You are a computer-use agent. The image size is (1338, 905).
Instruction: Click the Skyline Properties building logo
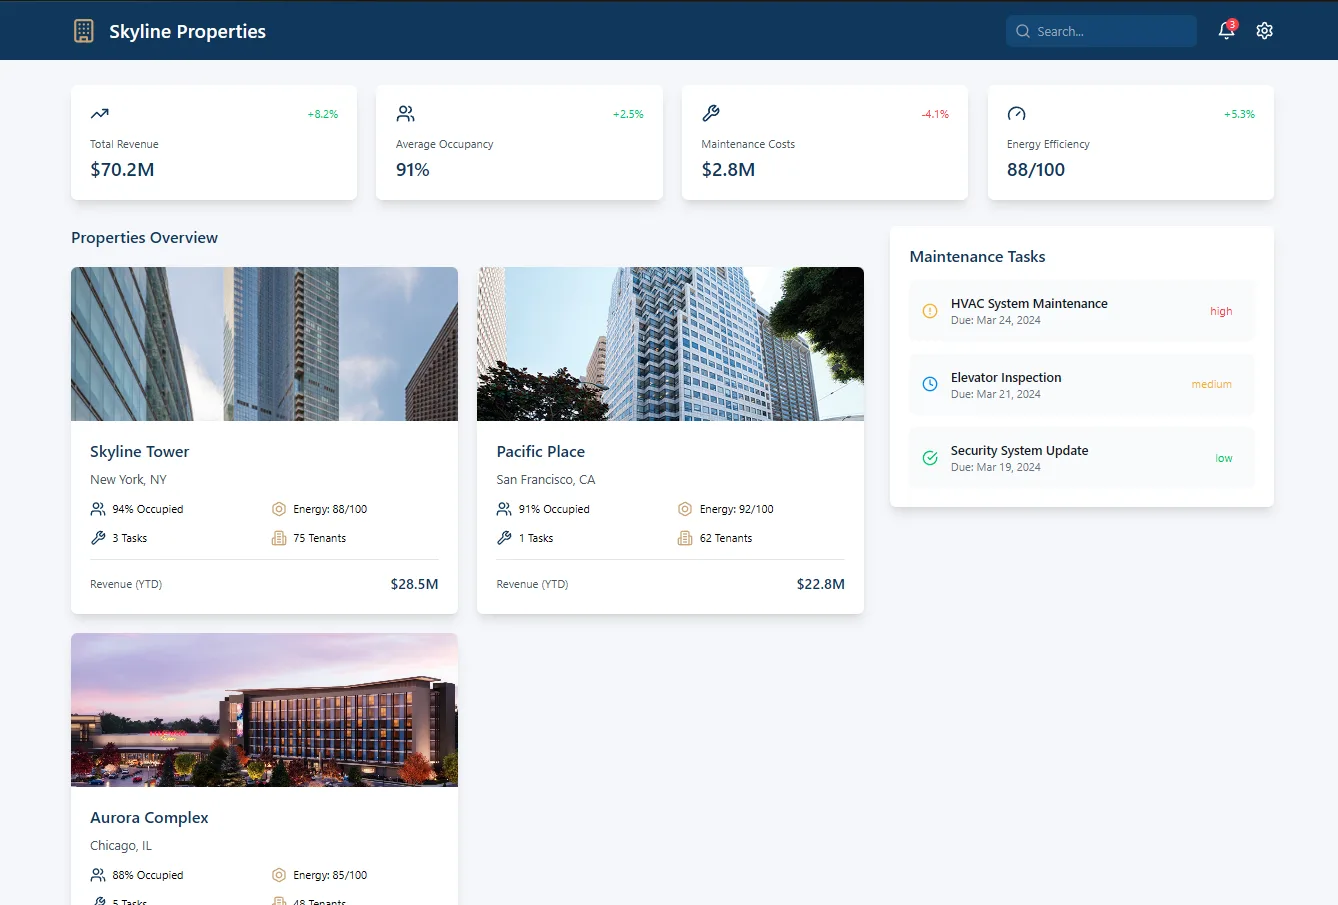[84, 31]
